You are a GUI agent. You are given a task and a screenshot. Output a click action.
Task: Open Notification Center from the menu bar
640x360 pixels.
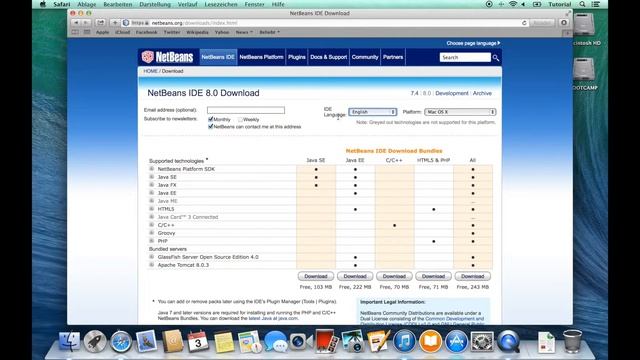pyautogui.click(x=596, y=4)
